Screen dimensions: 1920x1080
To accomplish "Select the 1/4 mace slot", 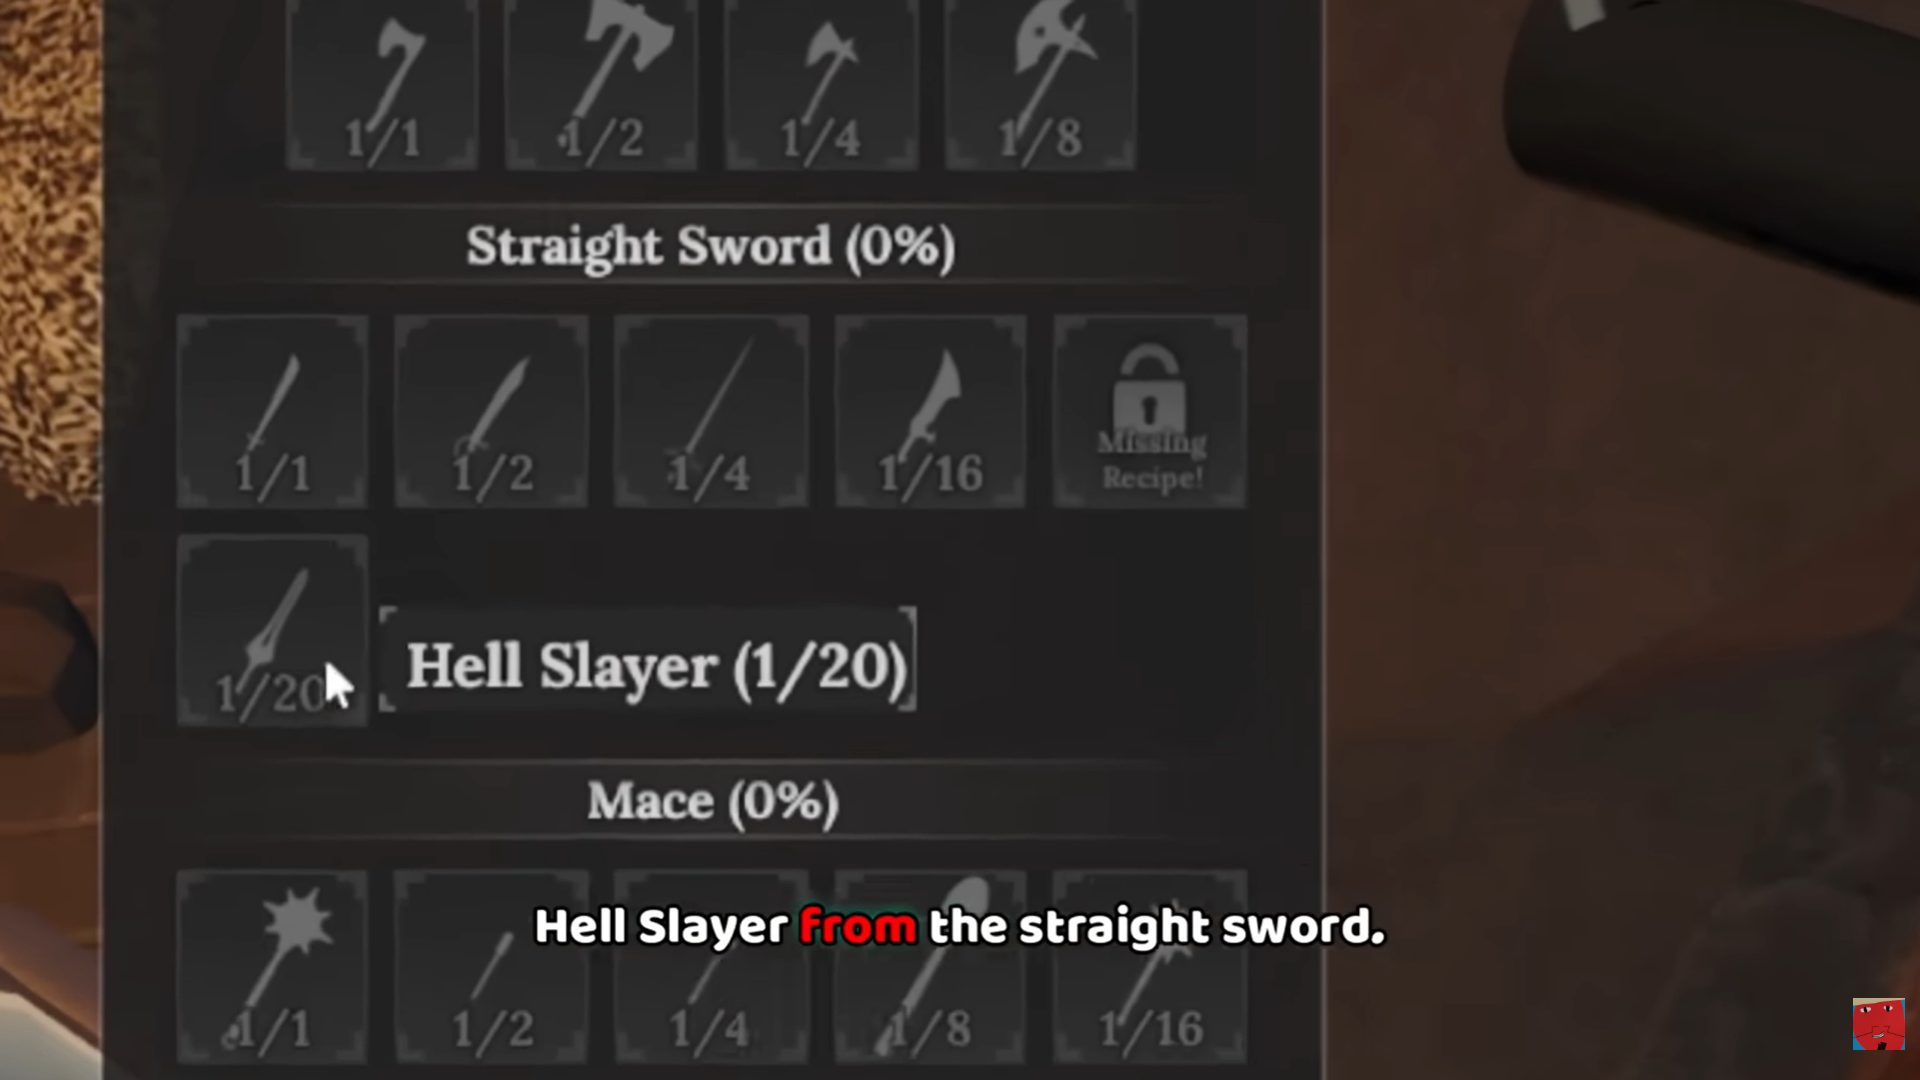I will click(x=711, y=966).
